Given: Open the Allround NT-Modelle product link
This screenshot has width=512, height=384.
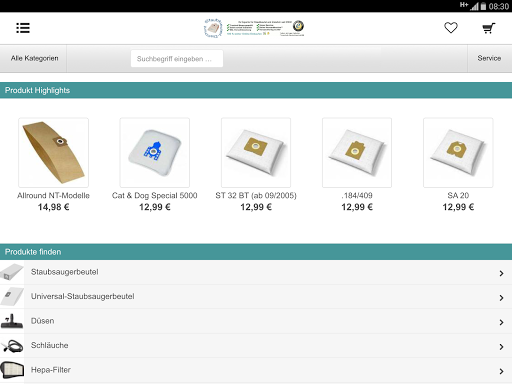Looking at the screenshot, I should coord(53,196).
